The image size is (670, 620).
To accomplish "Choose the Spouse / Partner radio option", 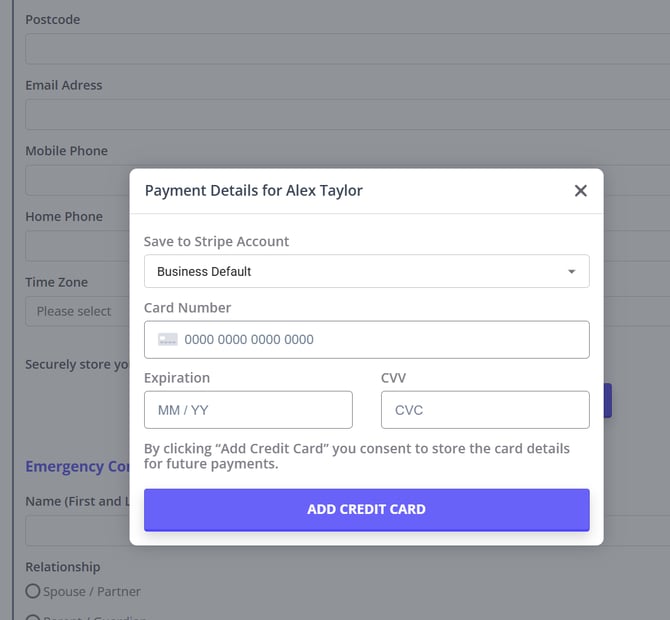I will tap(33, 591).
